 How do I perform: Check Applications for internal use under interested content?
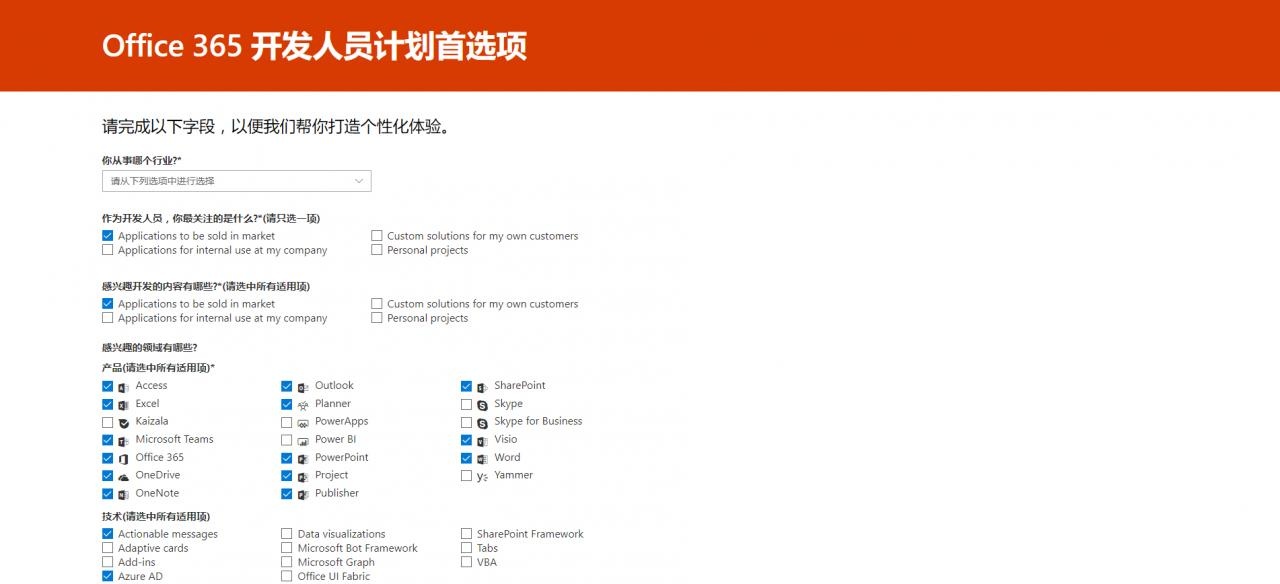click(107, 318)
